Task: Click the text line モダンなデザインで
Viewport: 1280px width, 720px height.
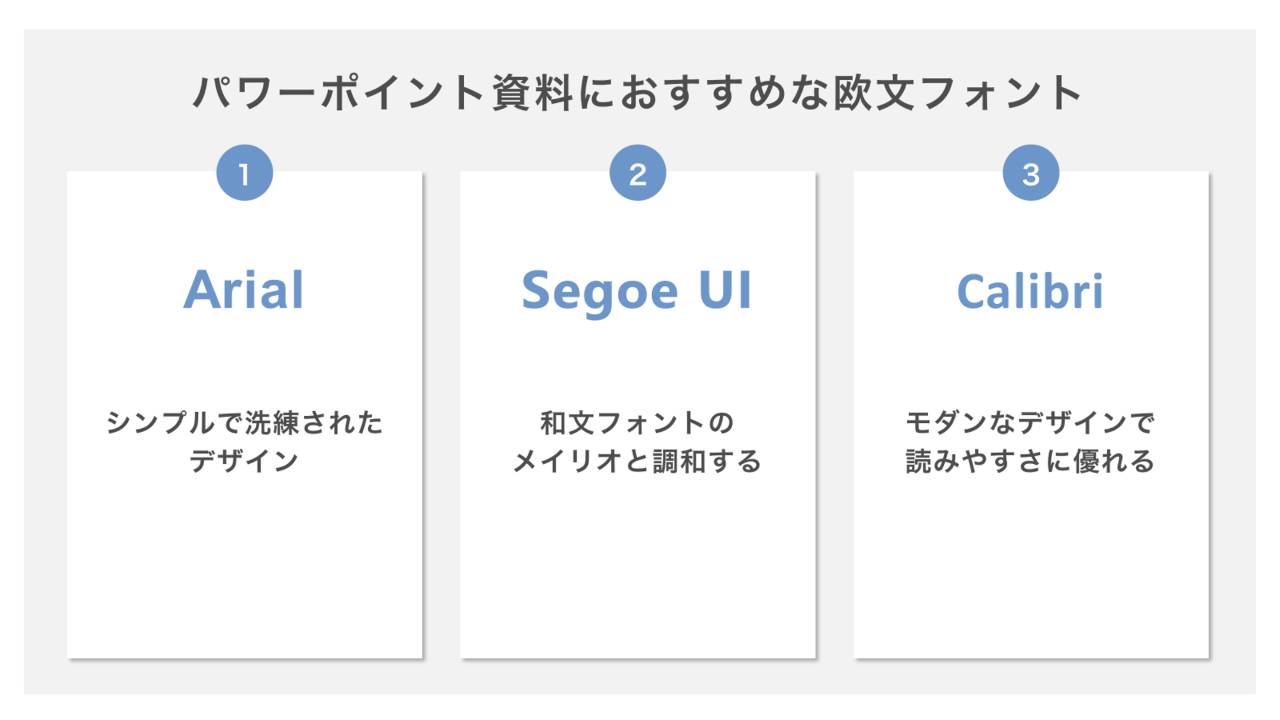Action: click(1030, 424)
